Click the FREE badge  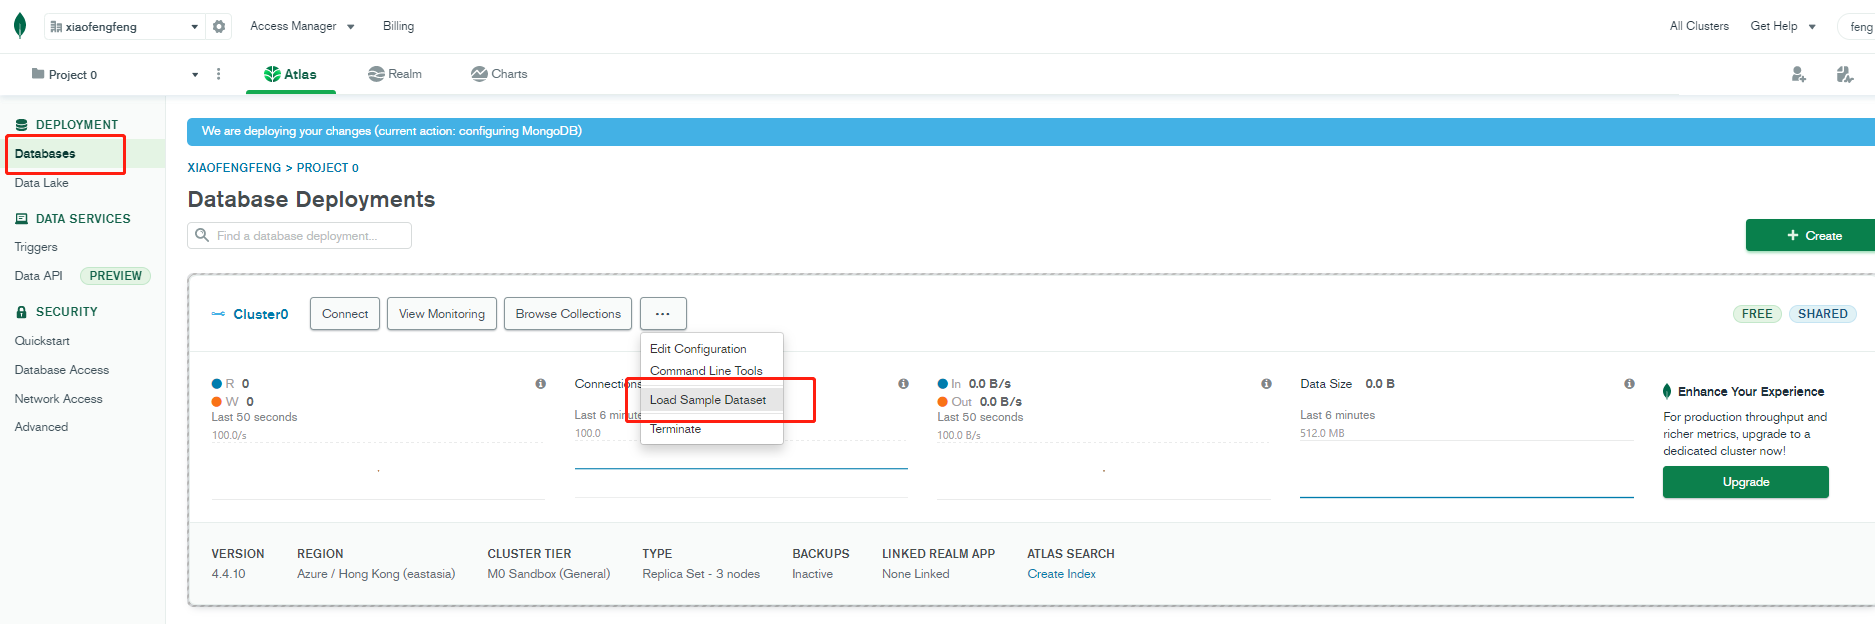[1757, 314]
